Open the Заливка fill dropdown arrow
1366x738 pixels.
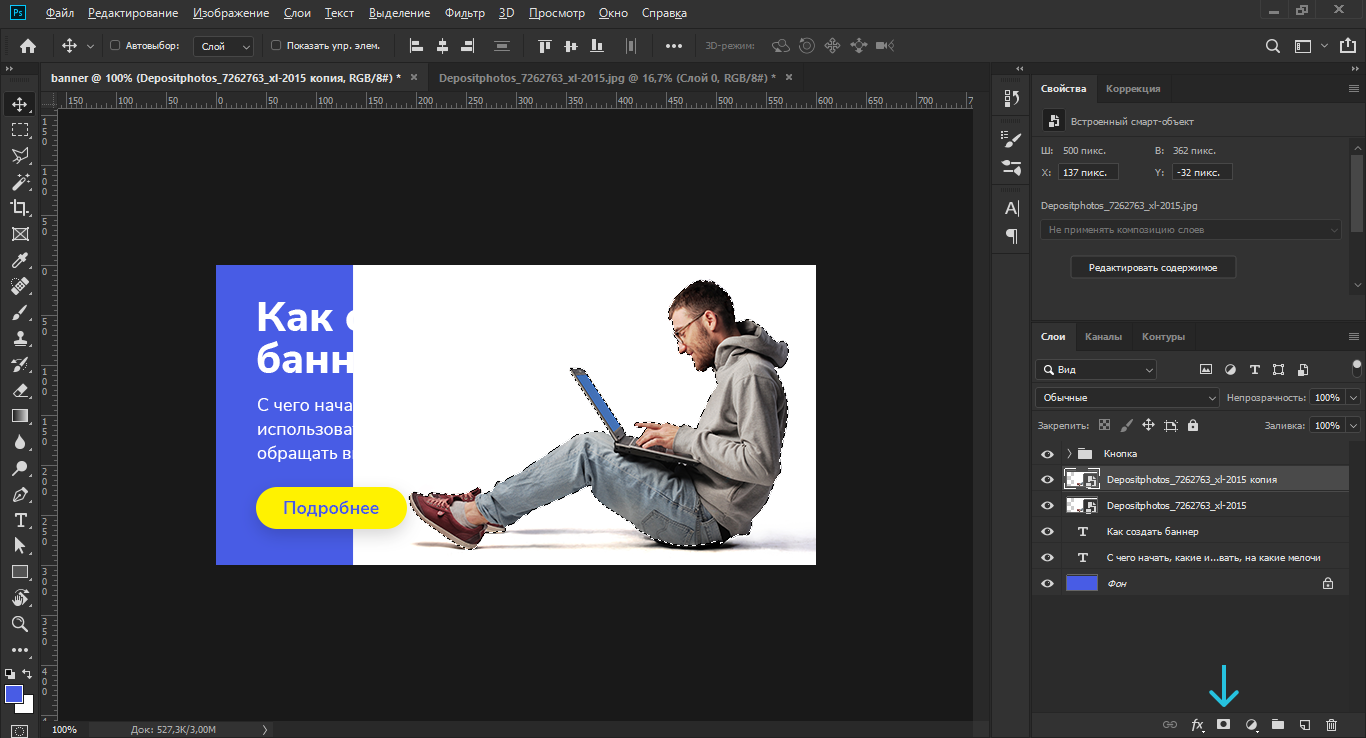tap(1353, 425)
